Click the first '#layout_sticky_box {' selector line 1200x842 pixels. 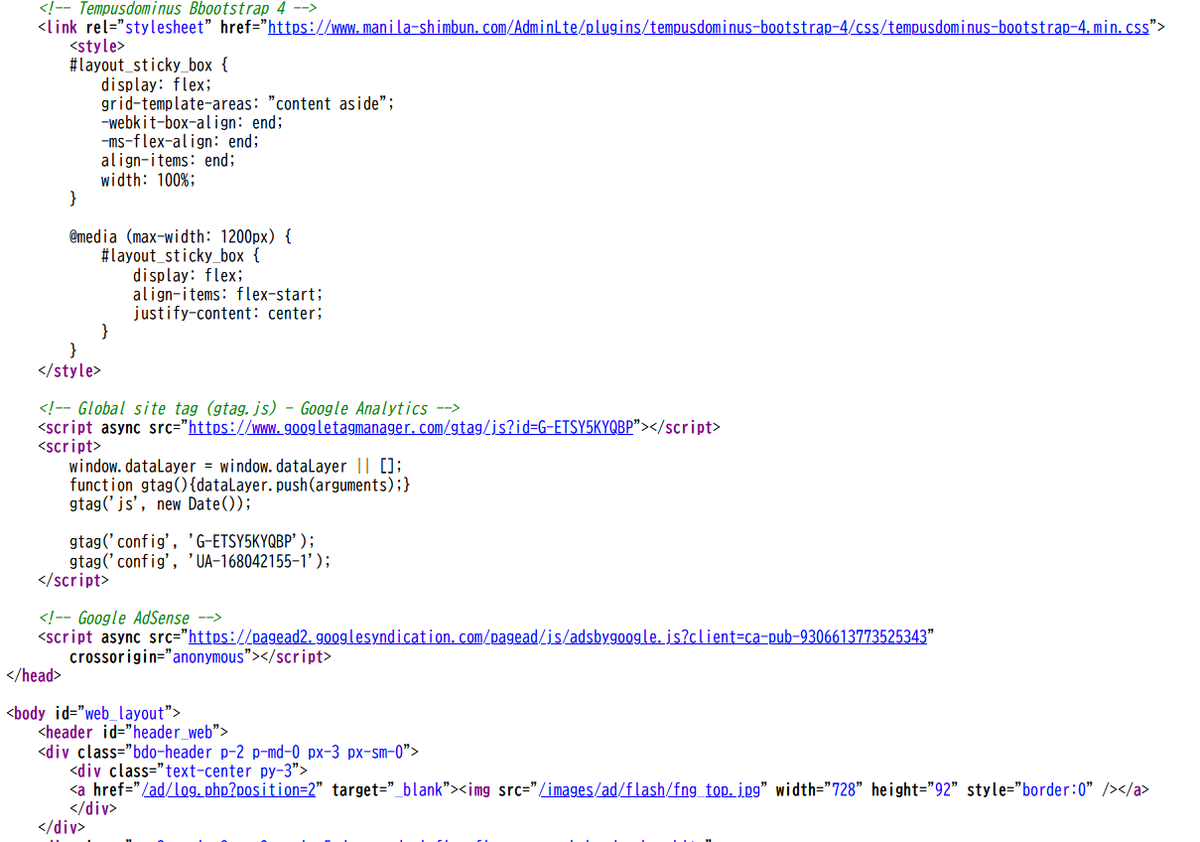pyautogui.click(x=148, y=65)
